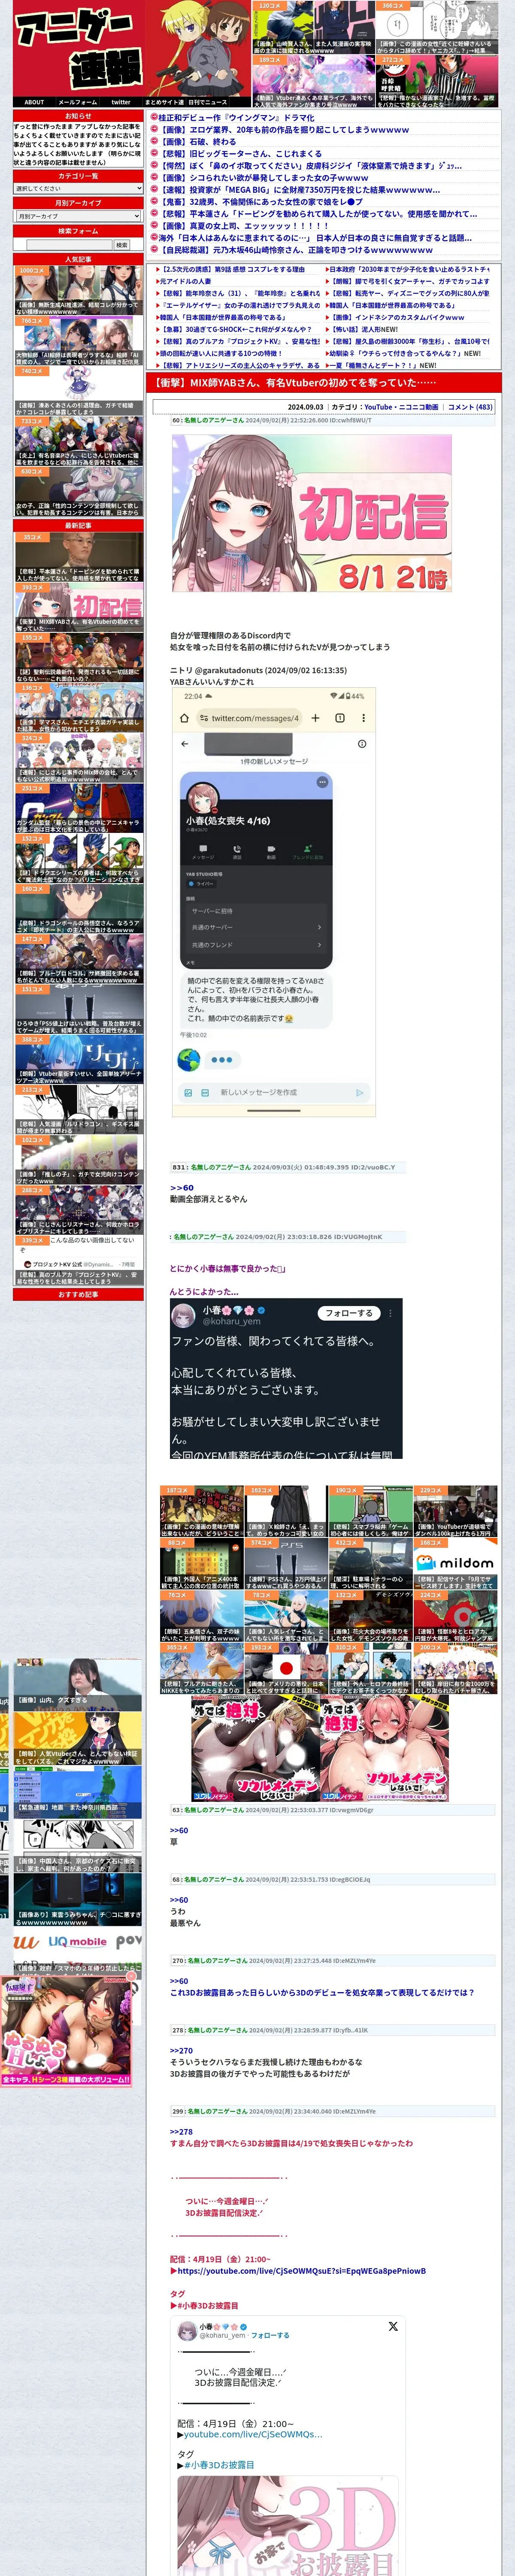The width and height of the screenshot is (515, 2576).
Task: Open headline 桂正和デビュー作『ウイングマン』ドラマ化
Action: (x=236, y=117)
